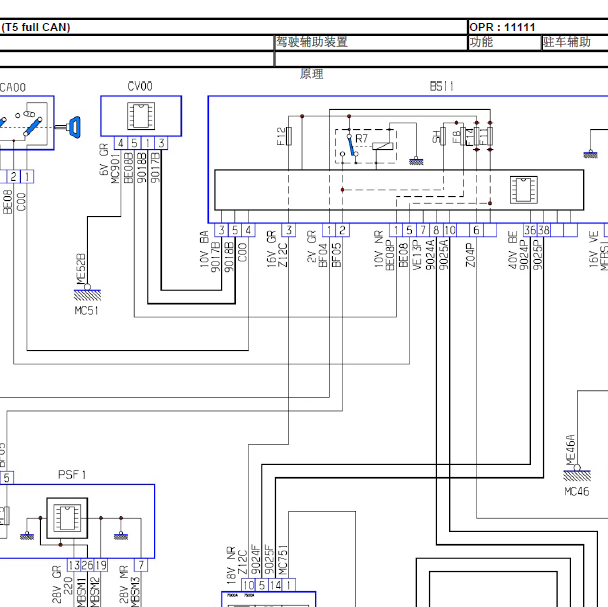Image resolution: width=608 pixels, height=607 pixels.
Task: Select the 9024A wire label
Action: tap(430, 255)
